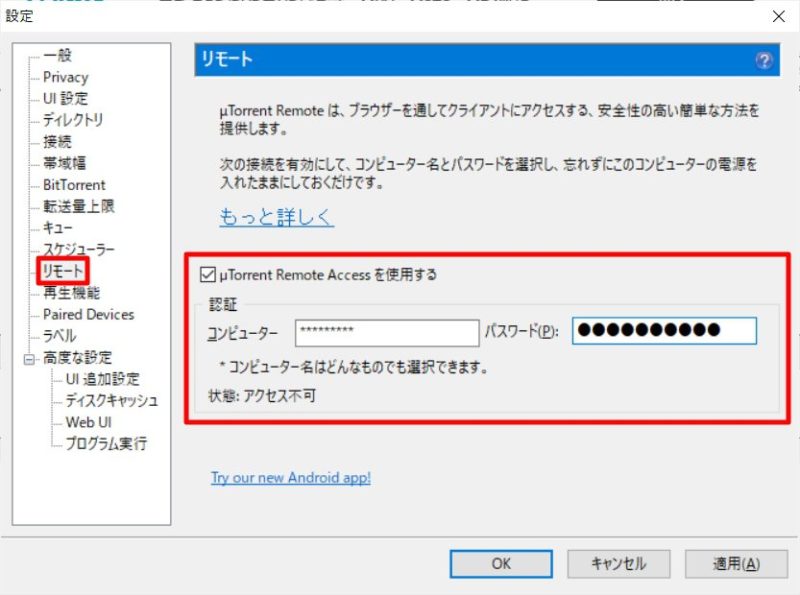This screenshot has width=800, height=595.
Task: Select ディスクキャッシュ sub-item
Action: (112, 401)
